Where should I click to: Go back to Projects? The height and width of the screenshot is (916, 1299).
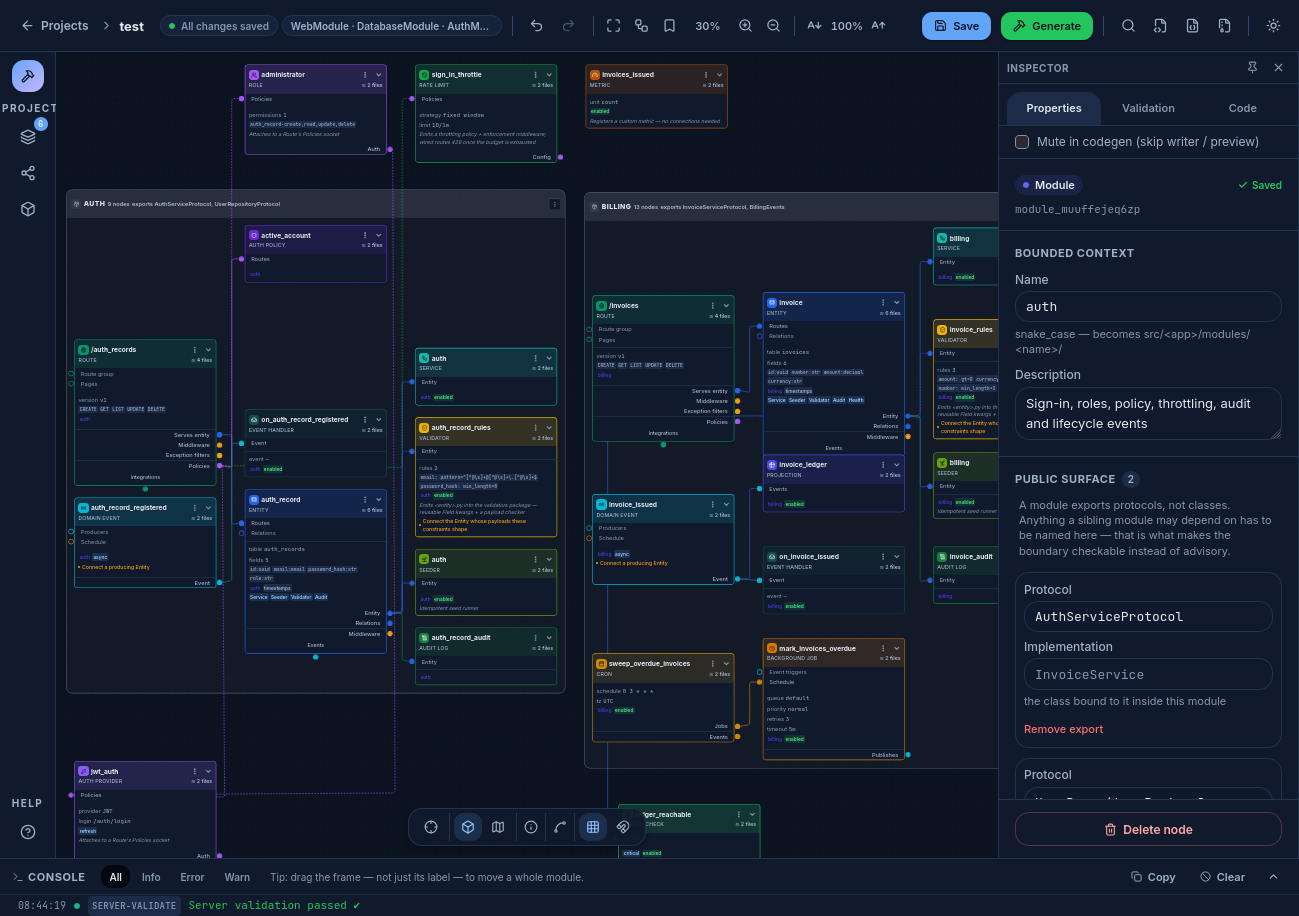click(x=55, y=26)
